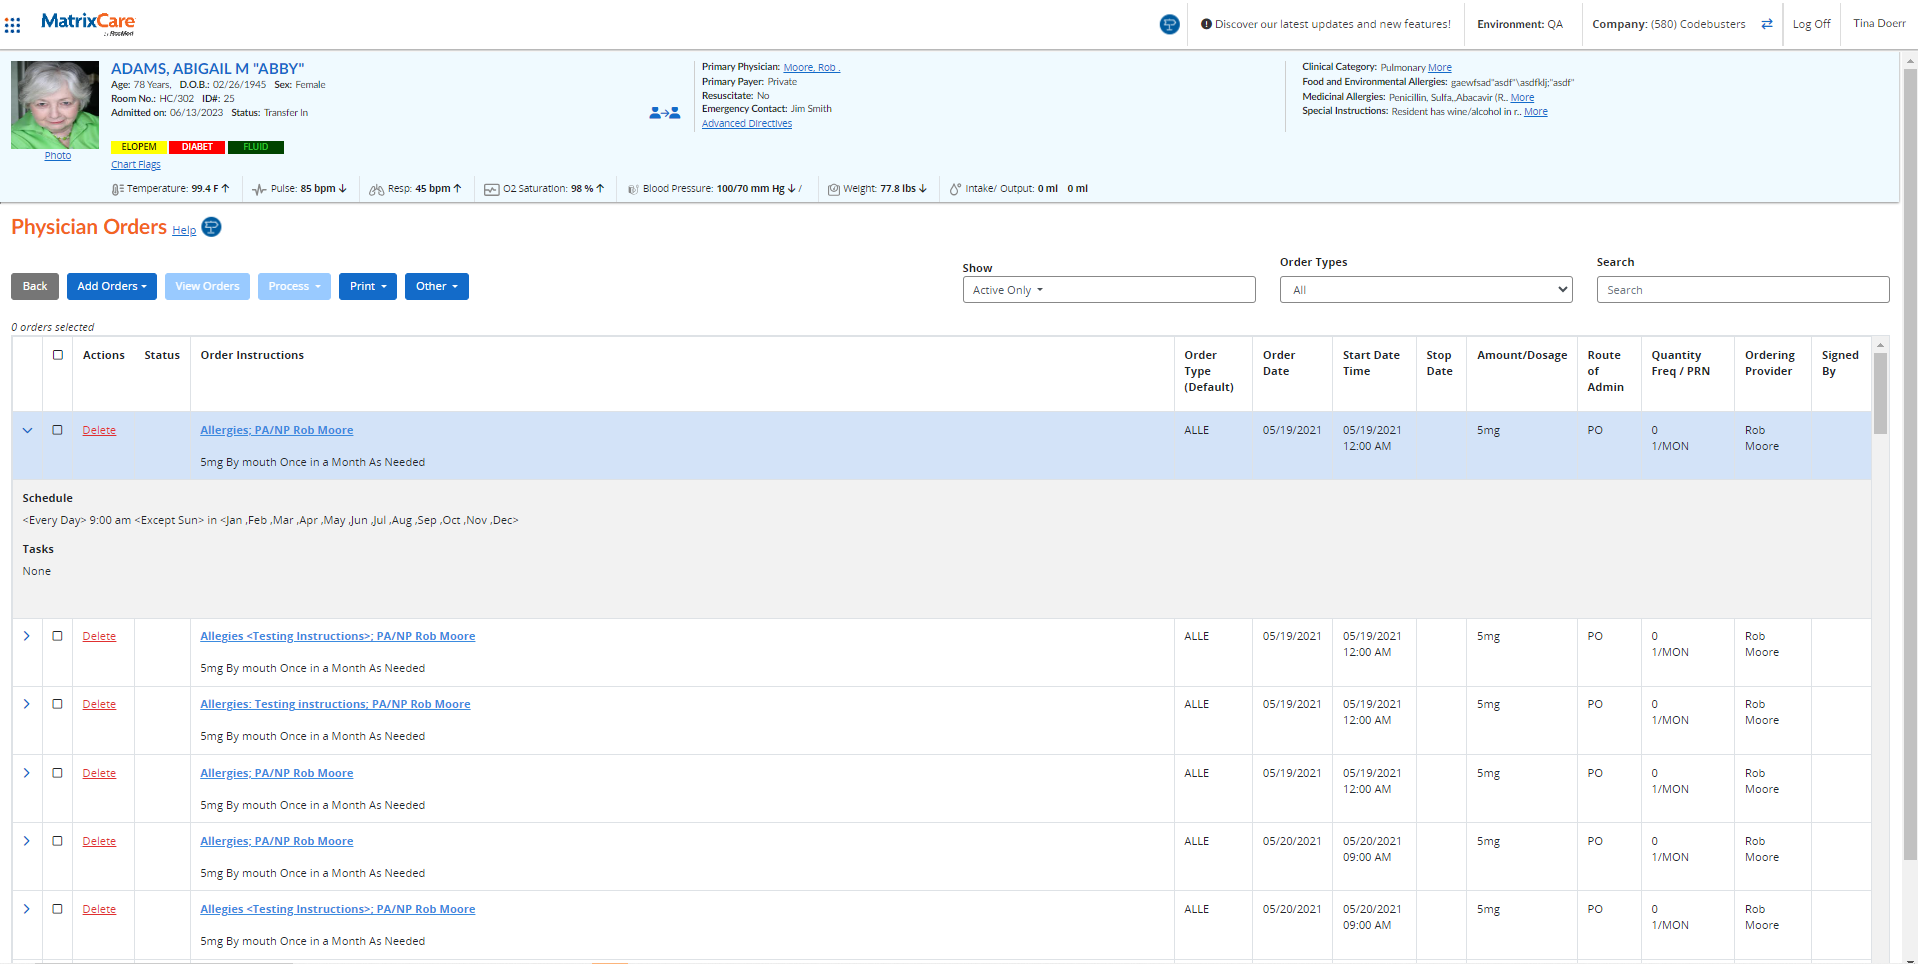Open the Process dropdown menu
This screenshot has height=964, width=1918.
[294, 286]
